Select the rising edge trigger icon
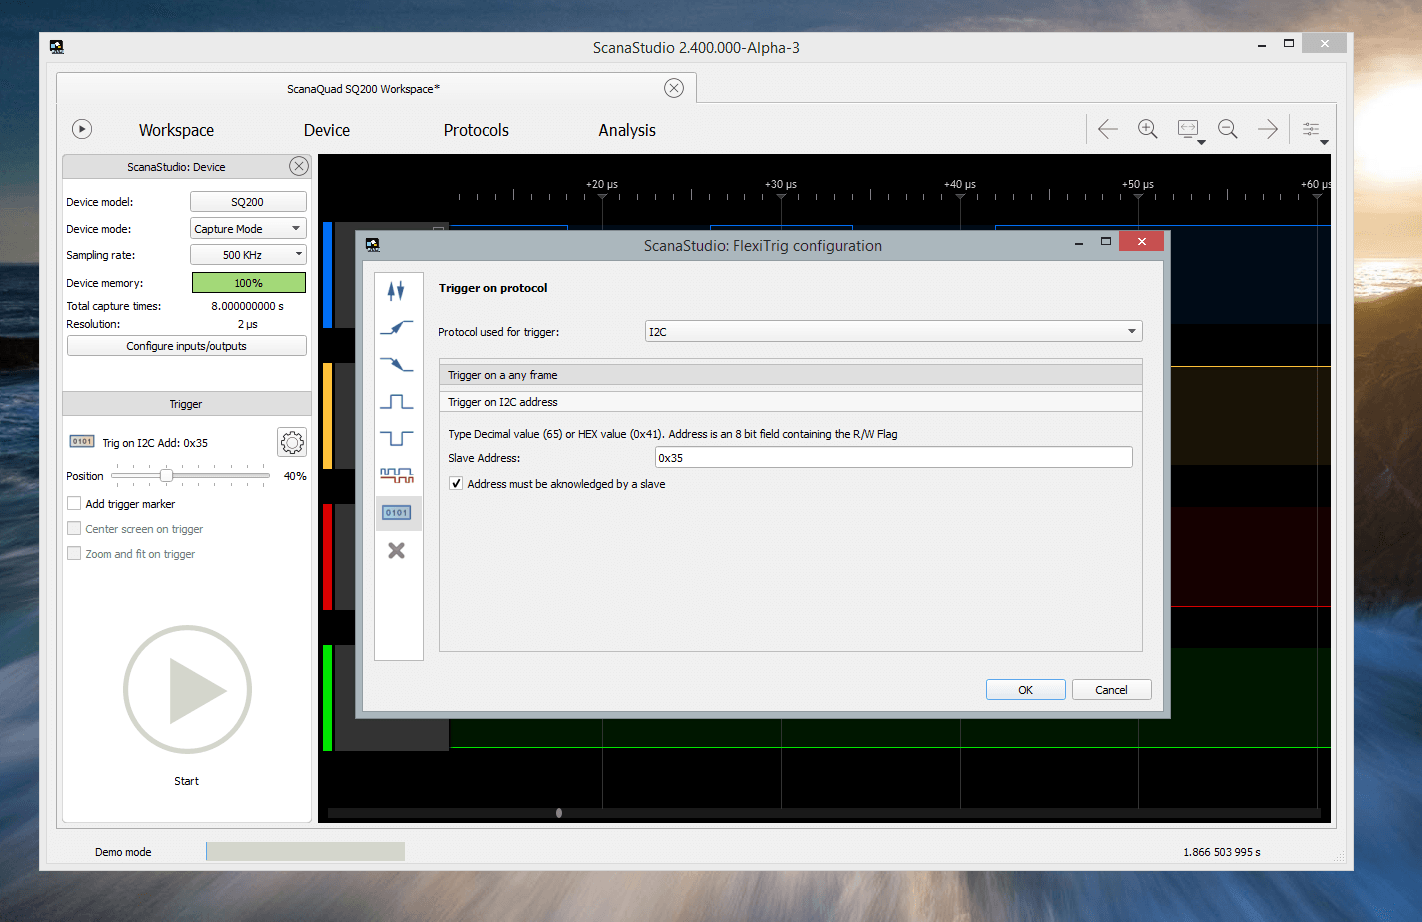The height and width of the screenshot is (922, 1422). [398, 327]
